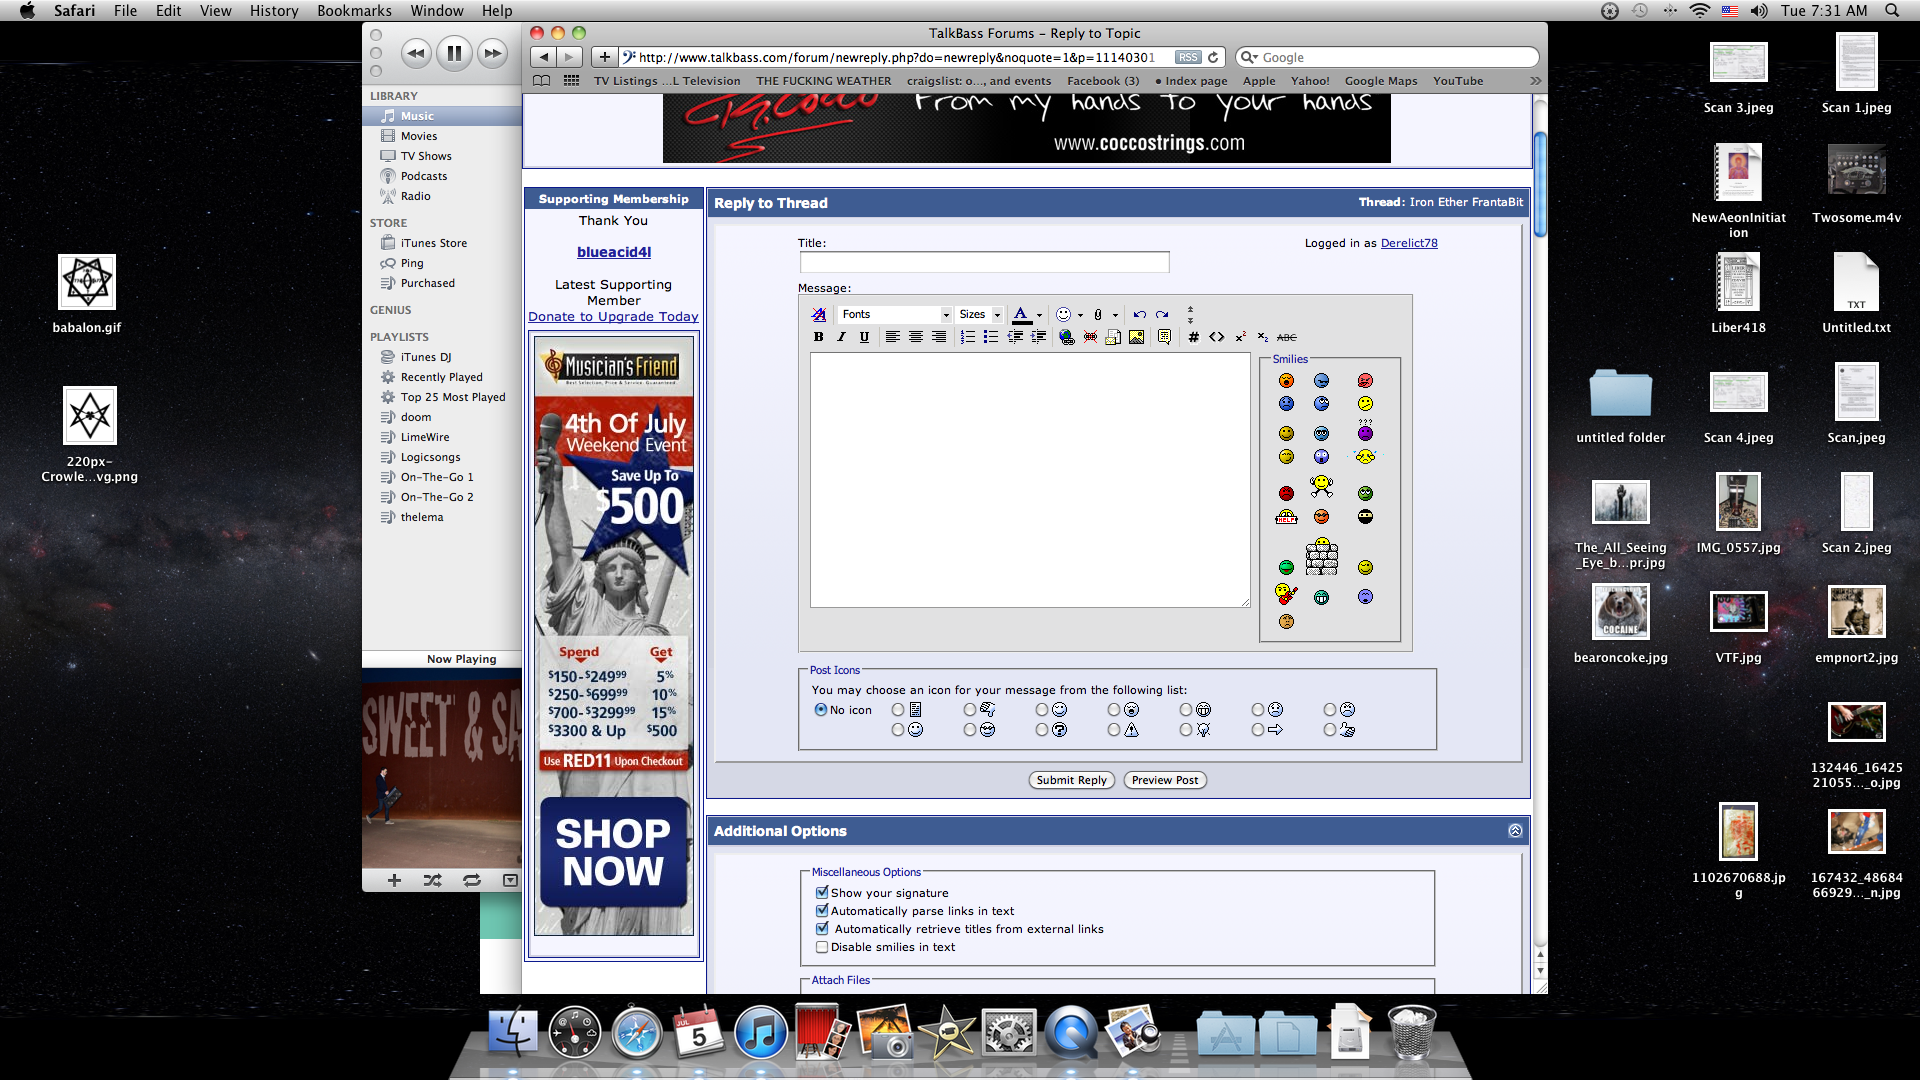The width and height of the screenshot is (1920, 1080).
Task: Open the Bookmarks menu in the menu bar
Action: [x=354, y=11]
